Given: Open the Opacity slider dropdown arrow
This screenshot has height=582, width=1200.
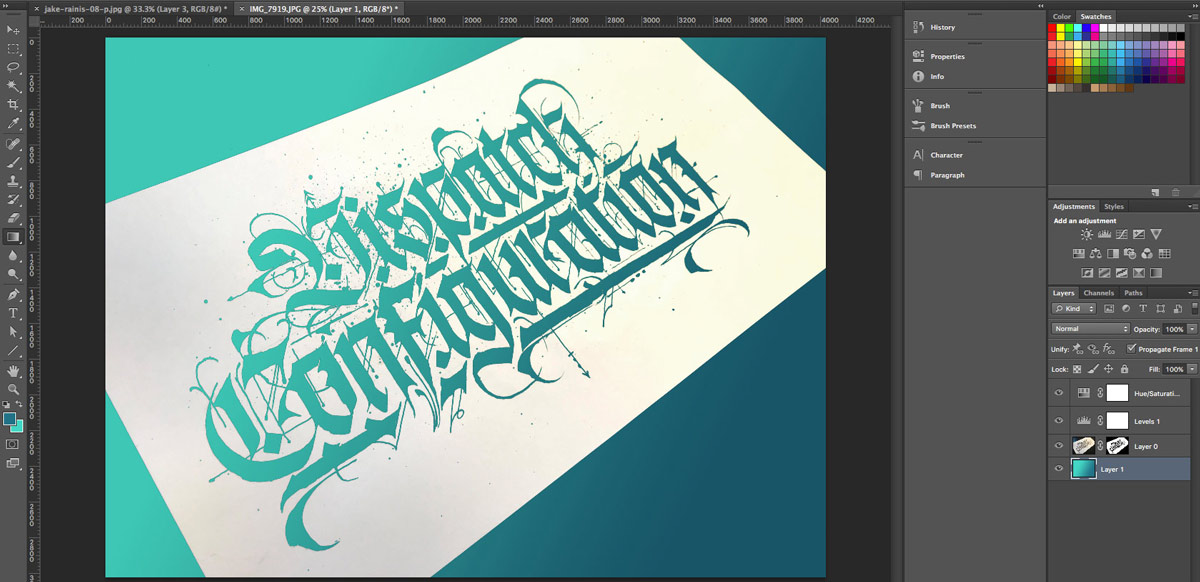Looking at the screenshot, I should [1190, 329].
